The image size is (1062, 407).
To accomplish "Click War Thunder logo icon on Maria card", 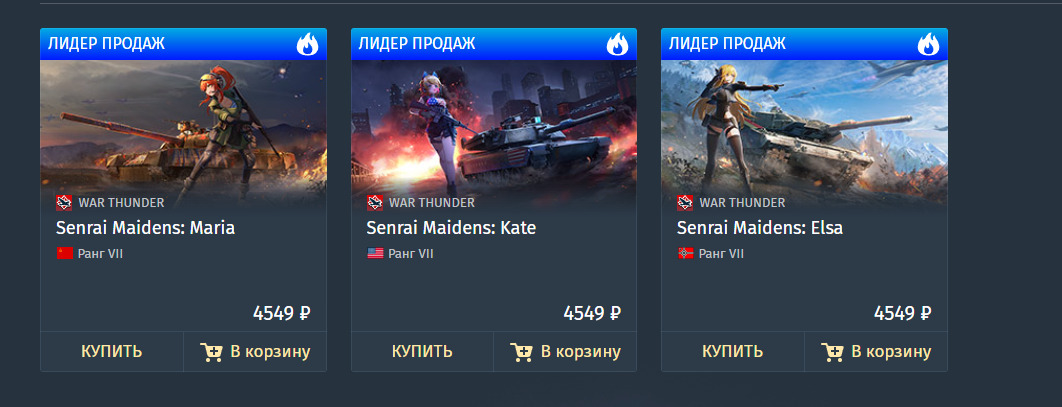I will pyautogui.click(x=64, y=202).
